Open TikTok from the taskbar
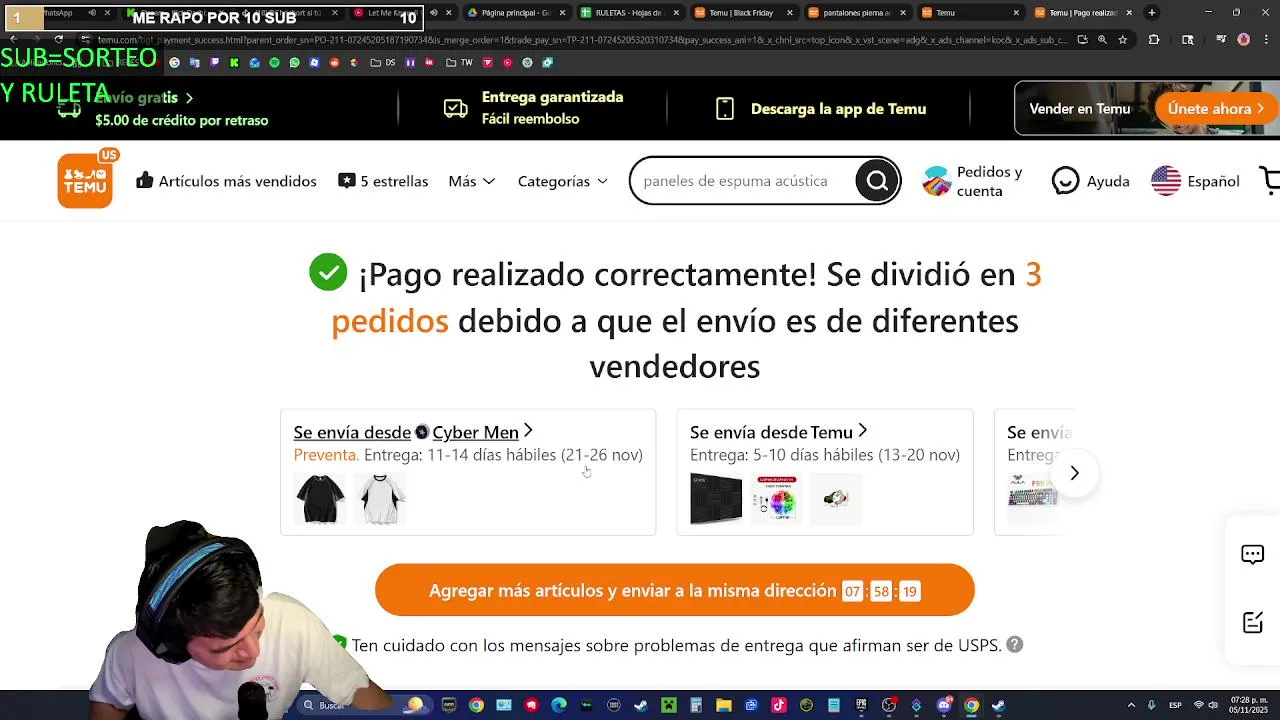1280x720 pixels. click(779, 706)
